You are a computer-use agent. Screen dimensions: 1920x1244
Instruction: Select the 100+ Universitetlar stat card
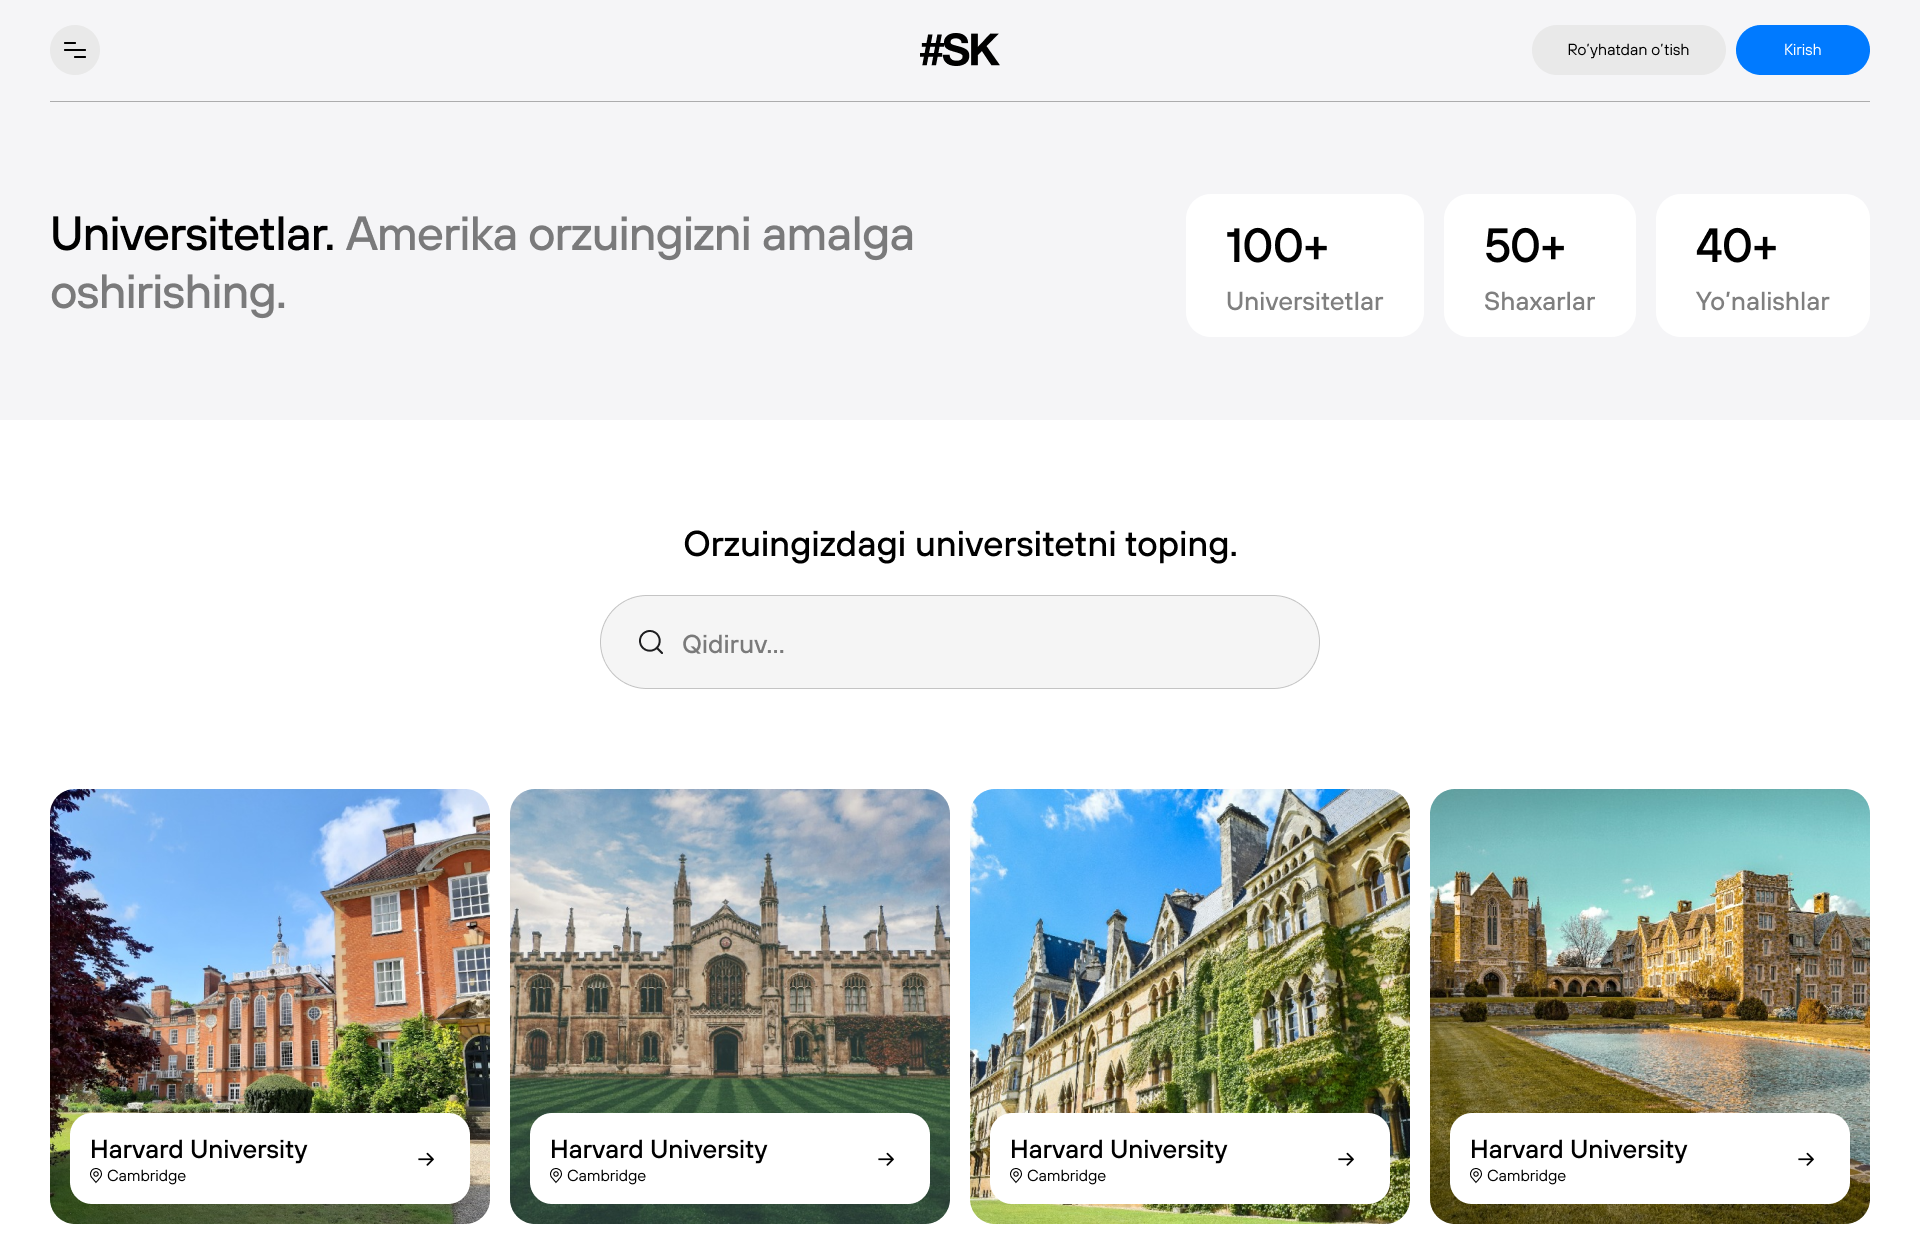[1304, 266]
